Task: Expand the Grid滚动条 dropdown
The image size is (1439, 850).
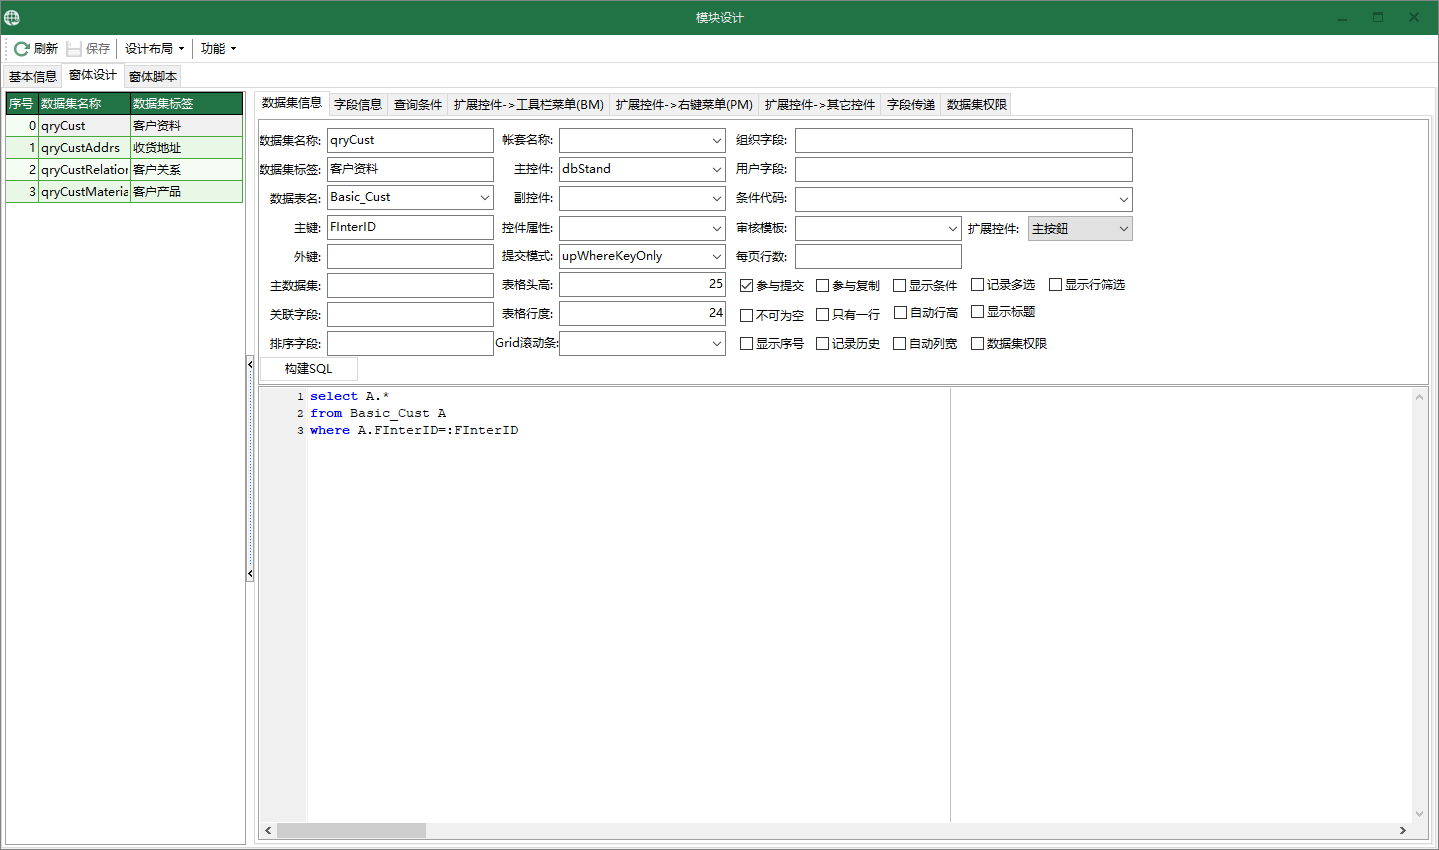Action: (717, 344)
